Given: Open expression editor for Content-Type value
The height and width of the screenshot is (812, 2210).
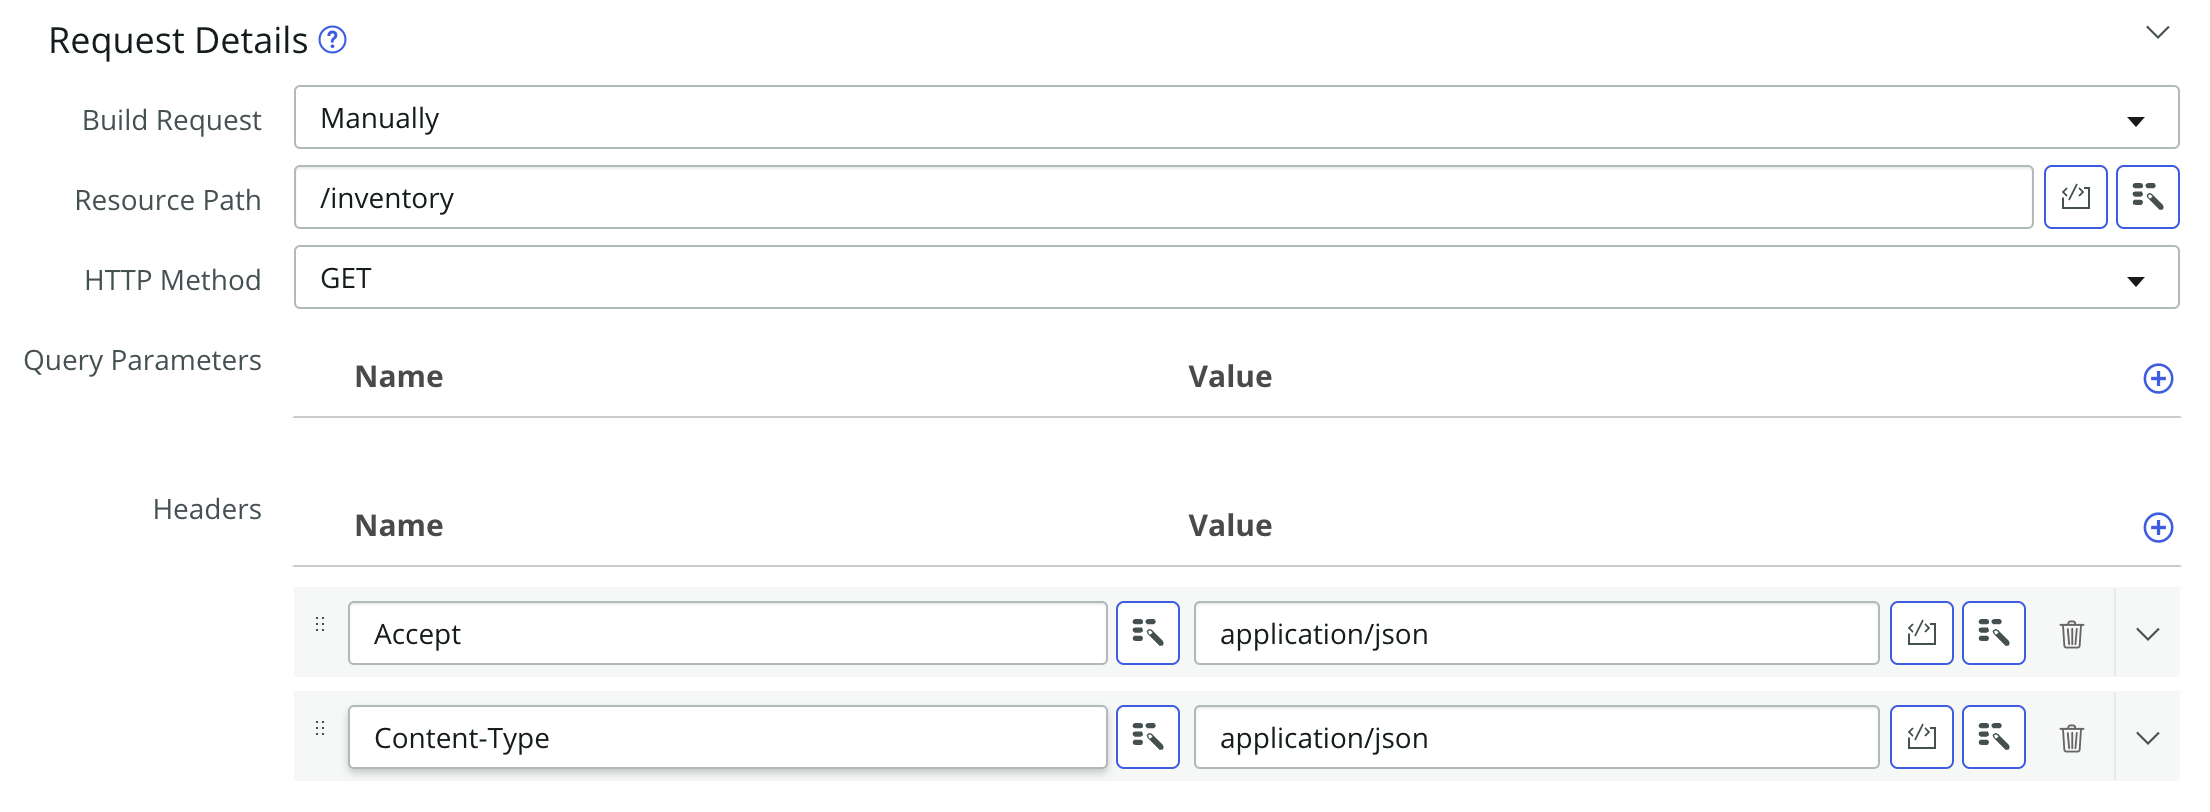Looking at the screenshot, I should point(1922,738).
